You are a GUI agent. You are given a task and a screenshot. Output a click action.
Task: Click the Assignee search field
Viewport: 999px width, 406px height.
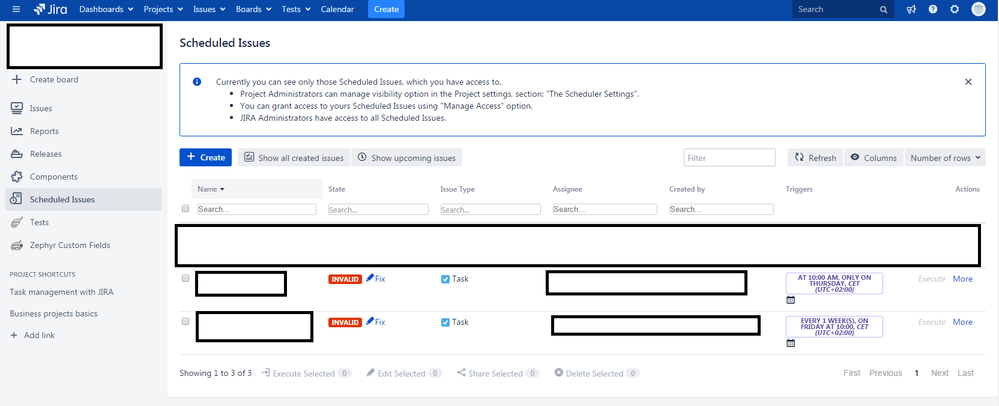pos(605,209)
